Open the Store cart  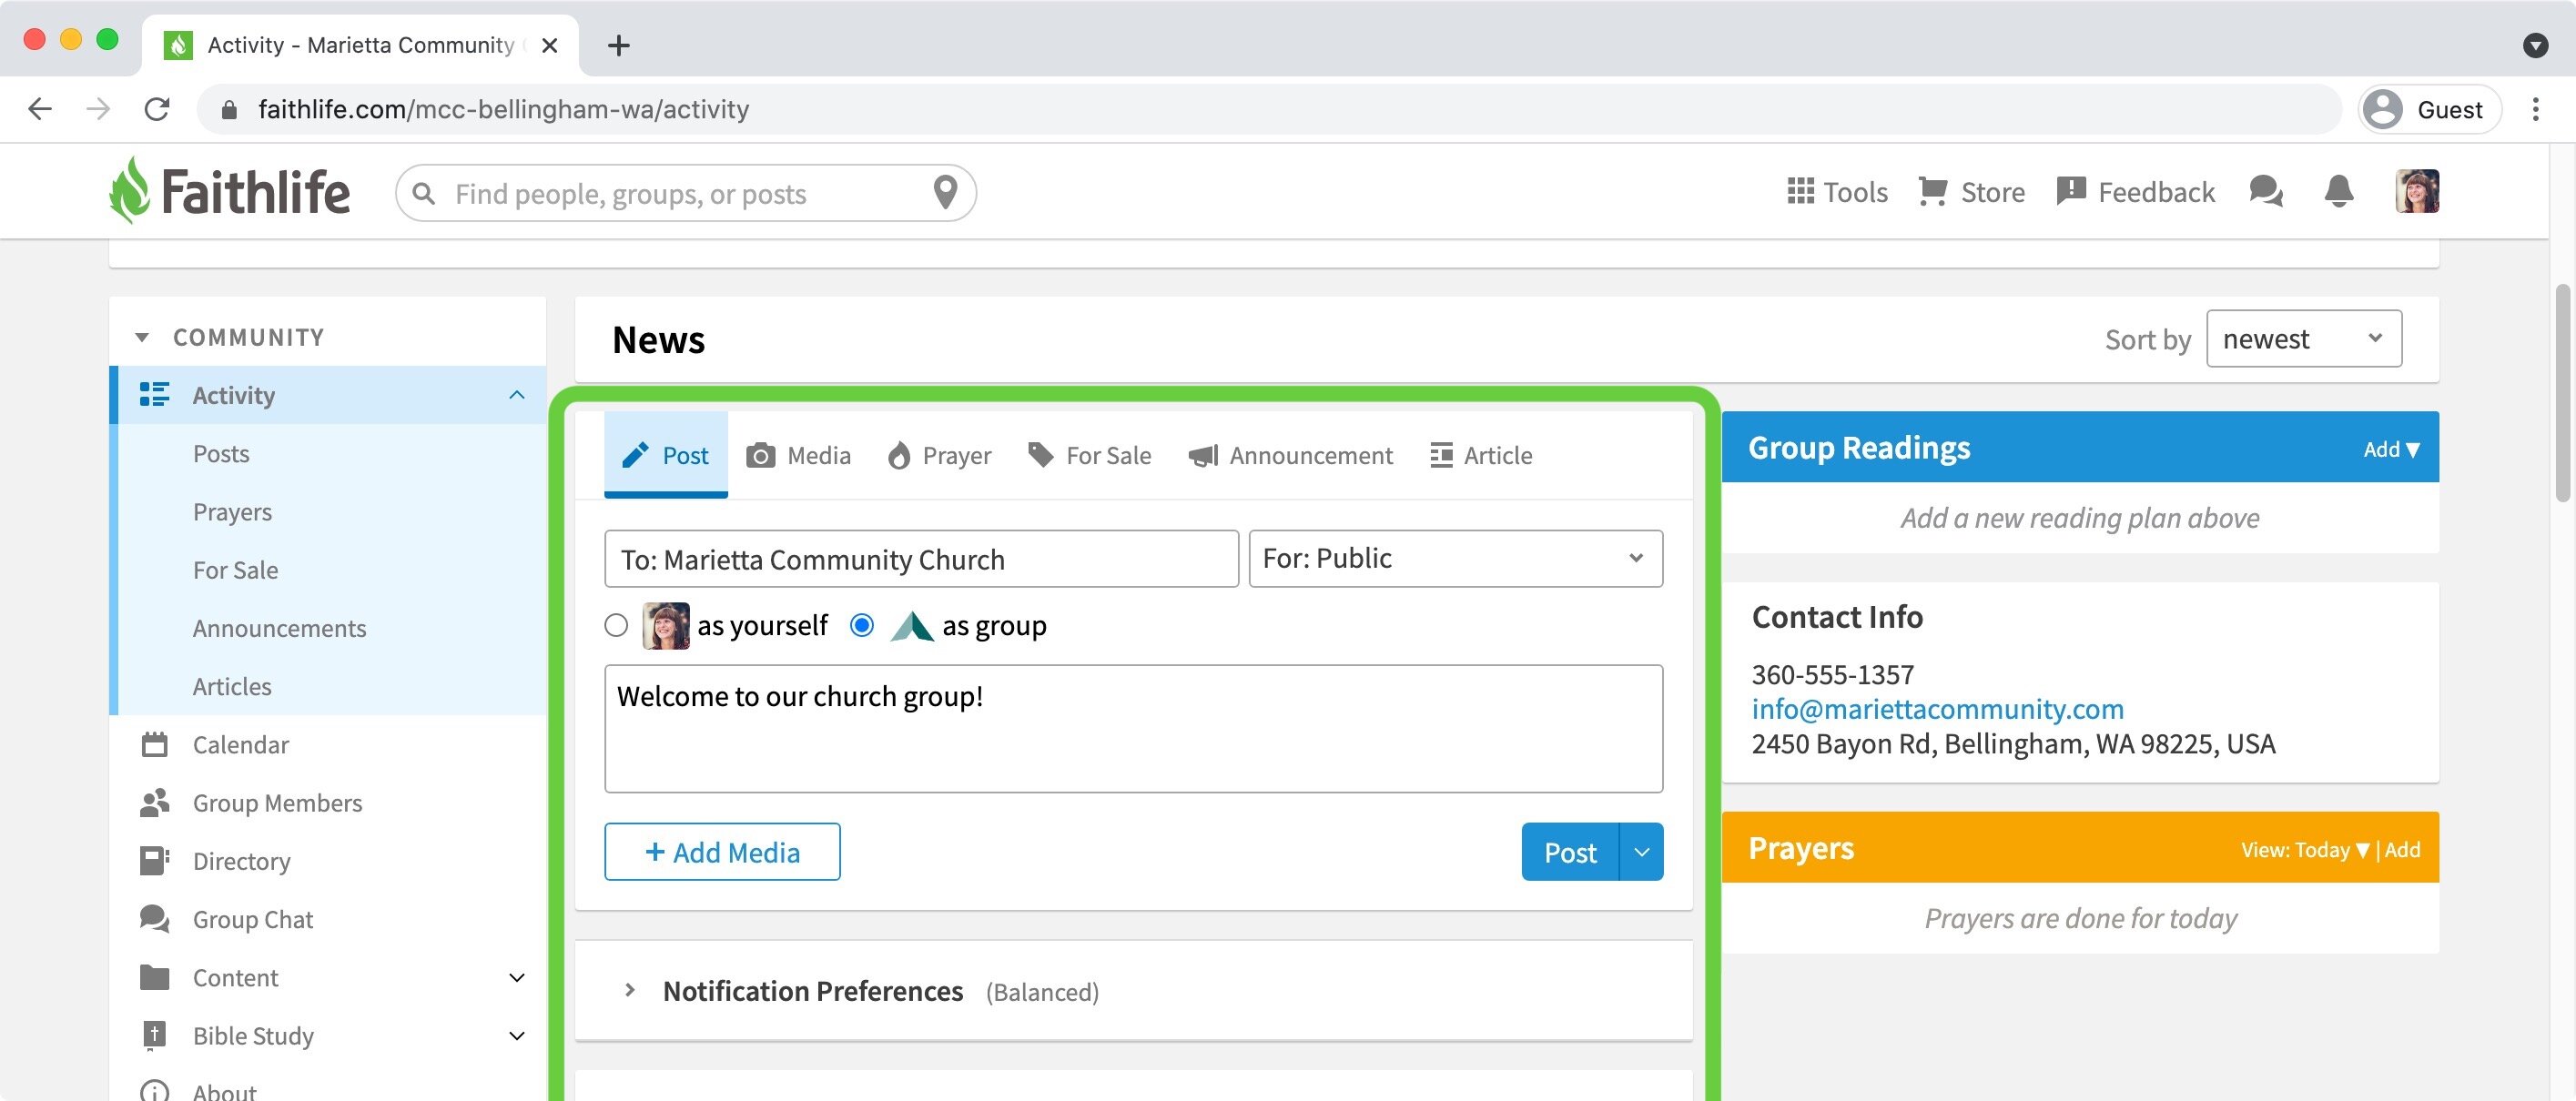(x=1971, y=192)
